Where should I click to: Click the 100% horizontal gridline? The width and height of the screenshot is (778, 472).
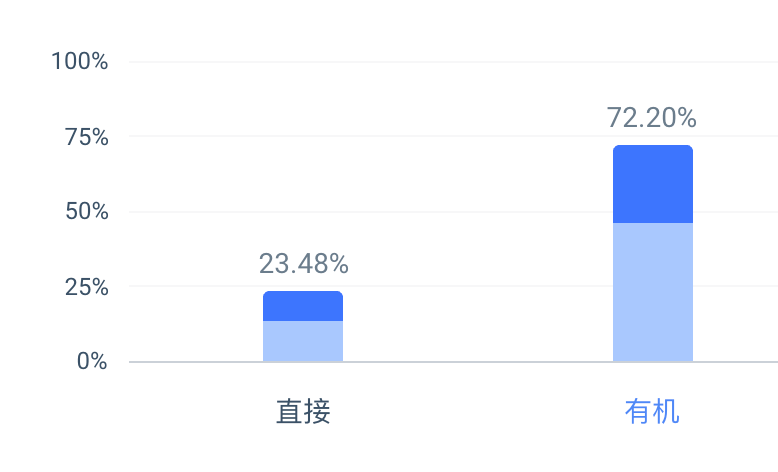pos(454,62)
